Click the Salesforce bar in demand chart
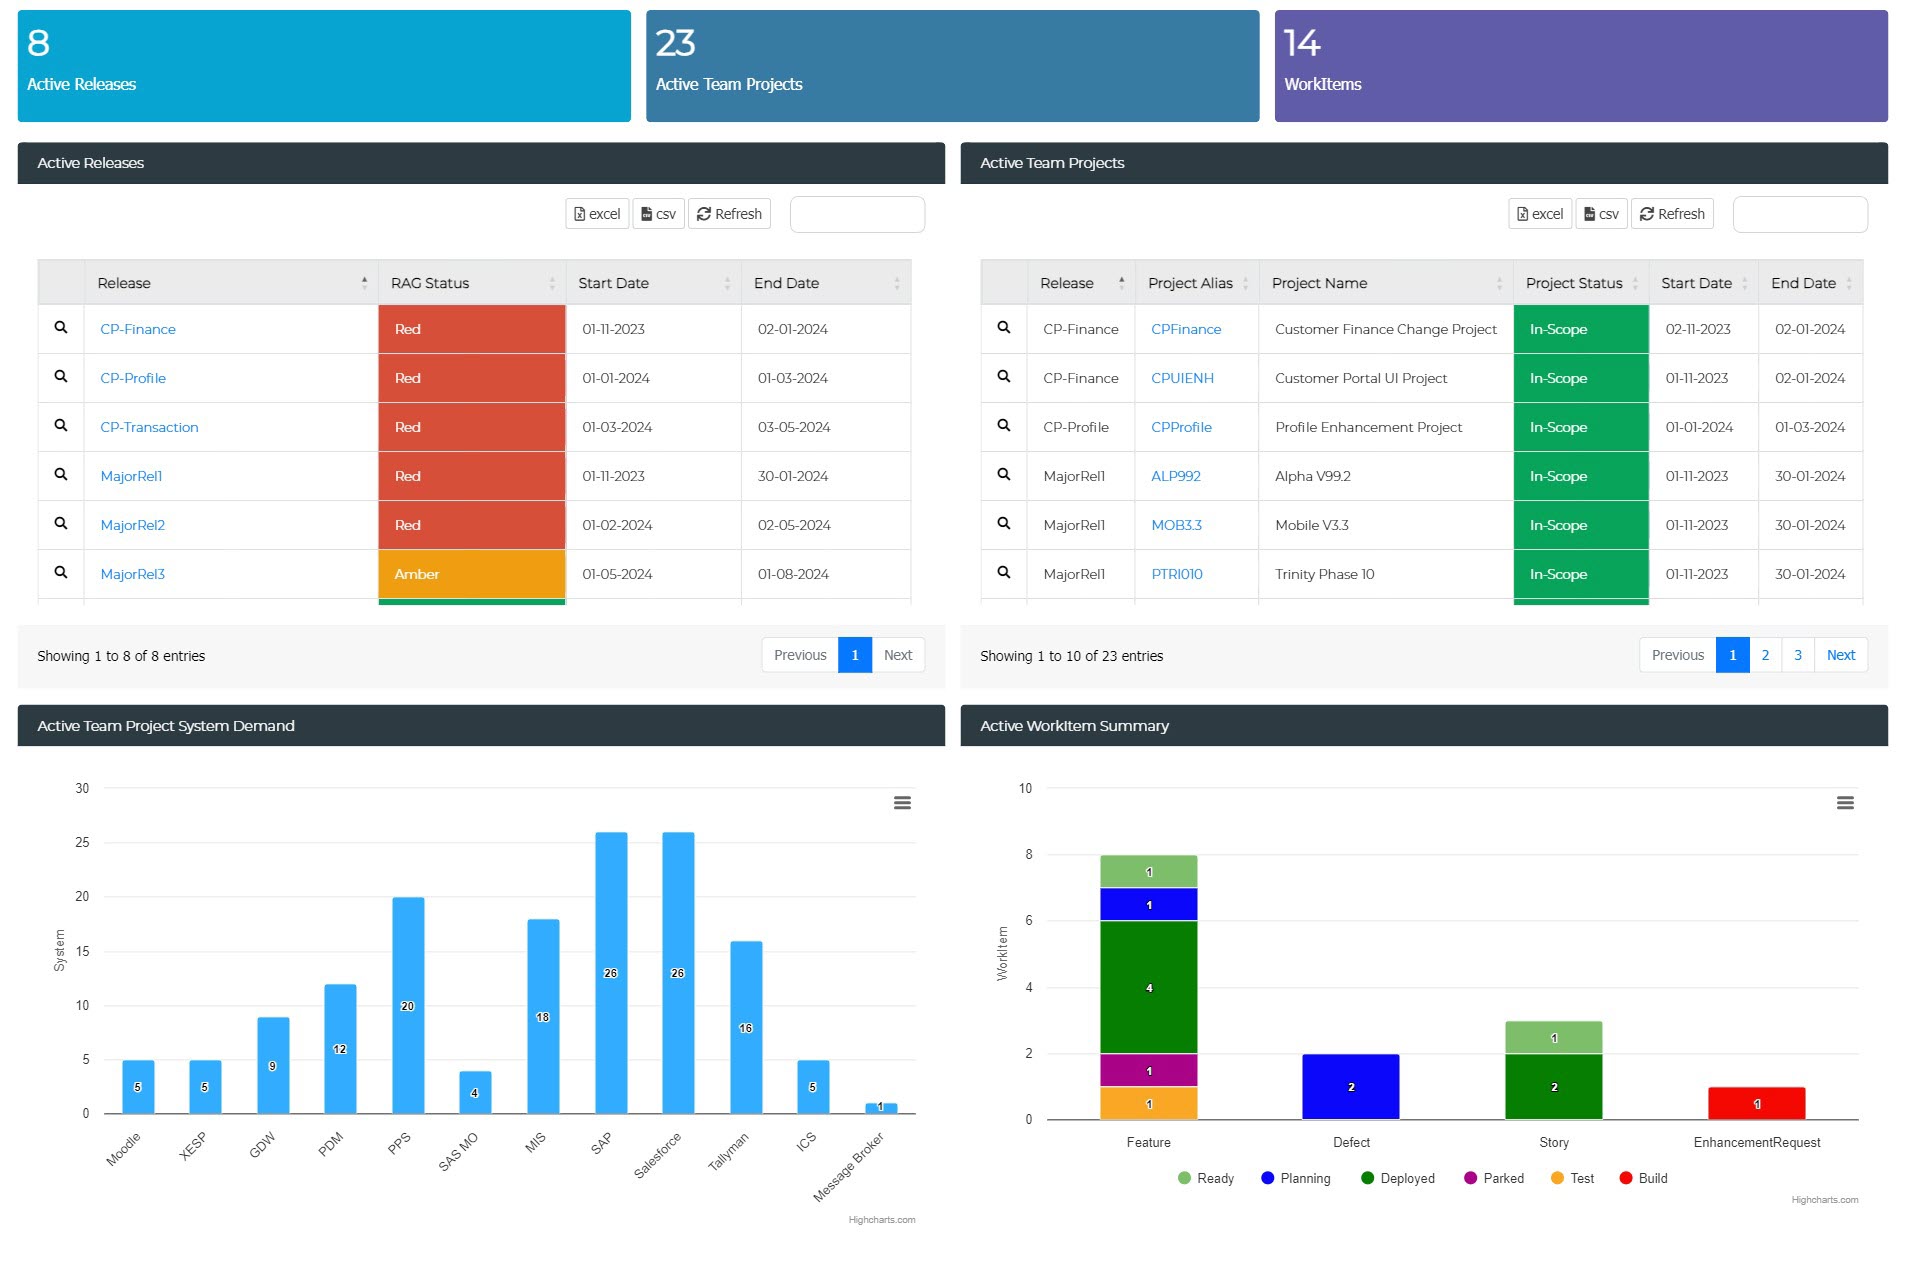The image size is (1906, 1274). (678, 972)
